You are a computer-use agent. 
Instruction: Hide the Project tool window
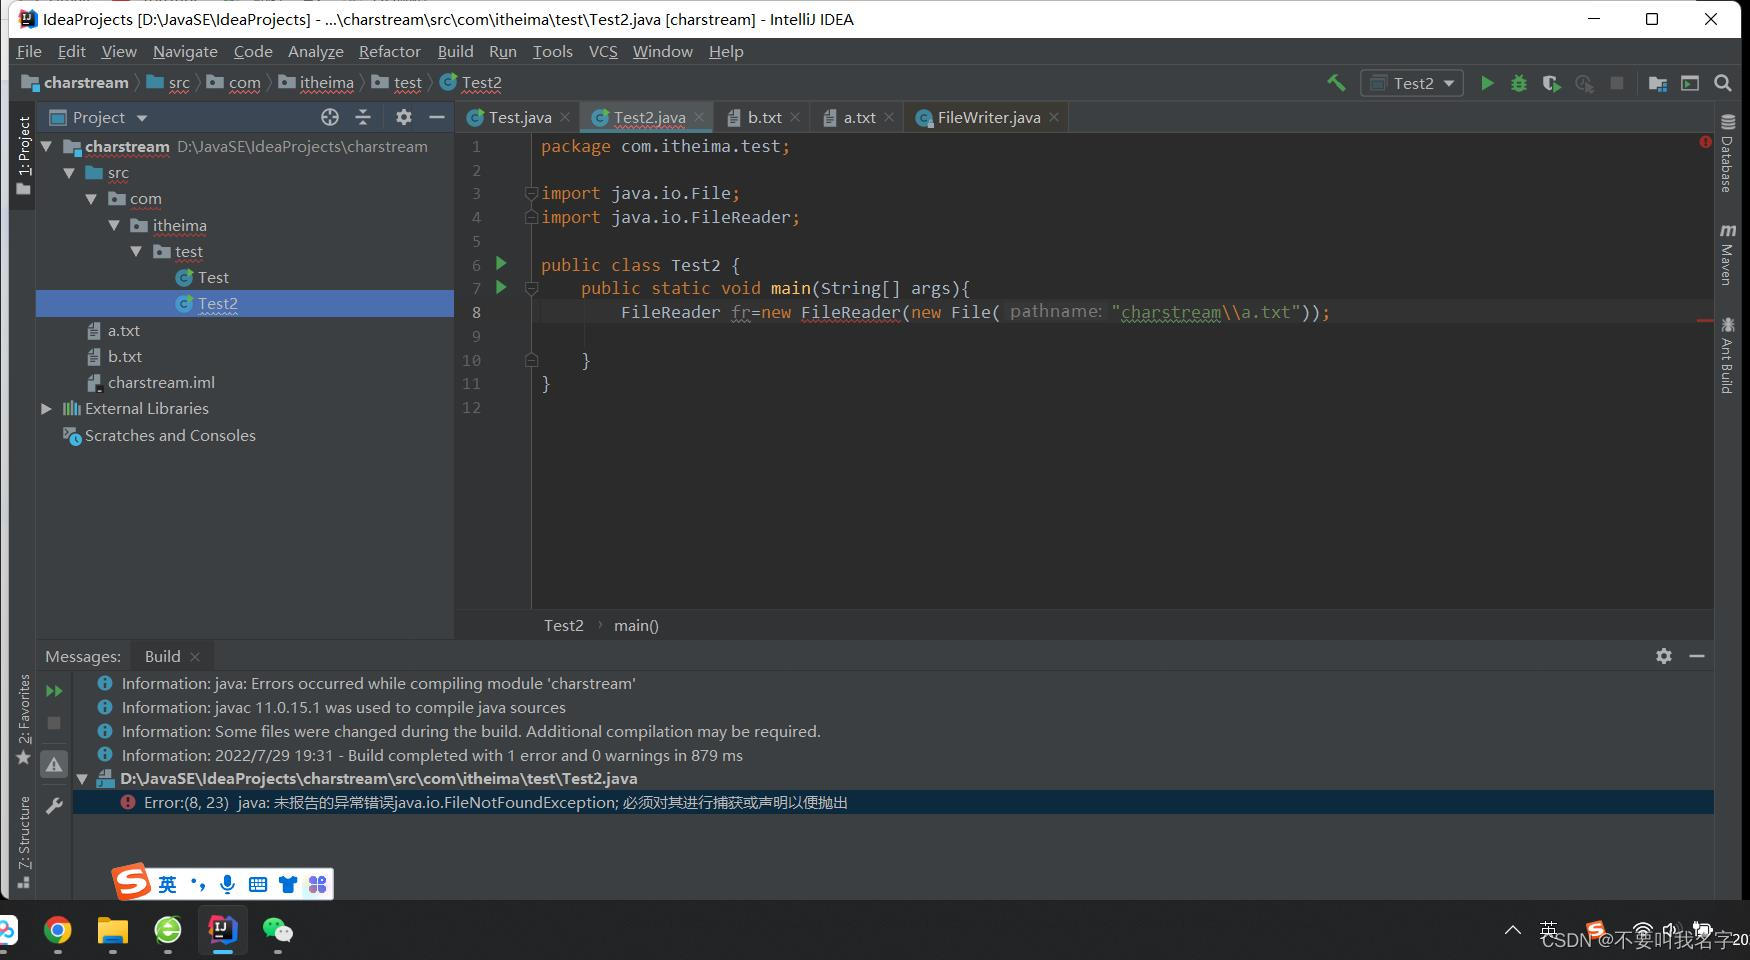tap(436, 117)
